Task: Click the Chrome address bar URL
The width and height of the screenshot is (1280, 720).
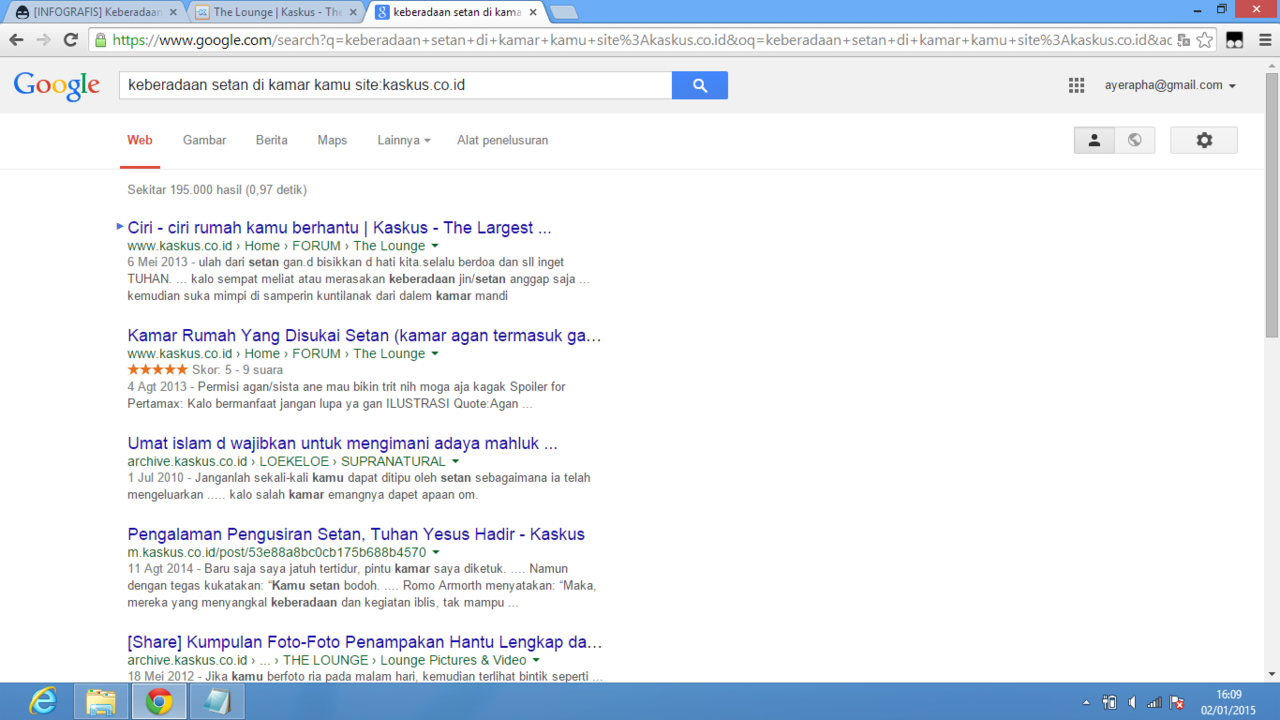Action: click(640, 40)
